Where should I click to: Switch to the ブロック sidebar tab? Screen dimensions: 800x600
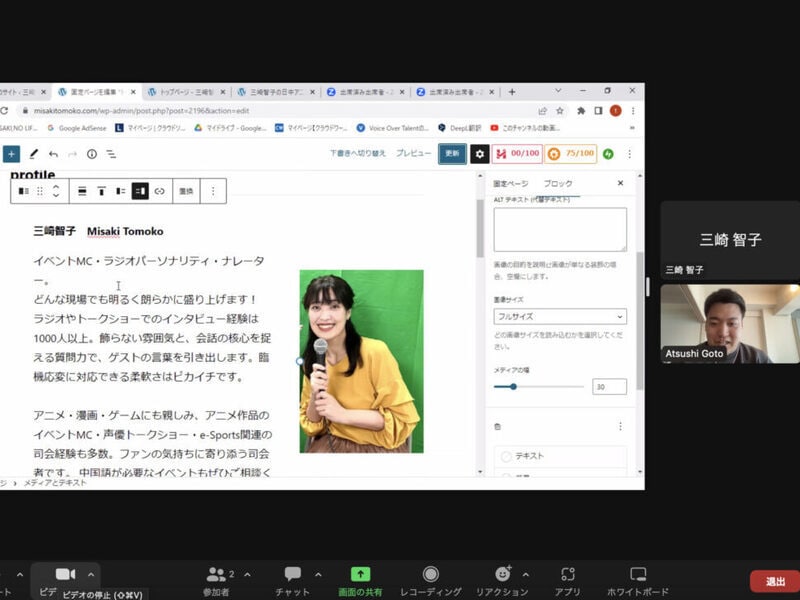point(558,183)
